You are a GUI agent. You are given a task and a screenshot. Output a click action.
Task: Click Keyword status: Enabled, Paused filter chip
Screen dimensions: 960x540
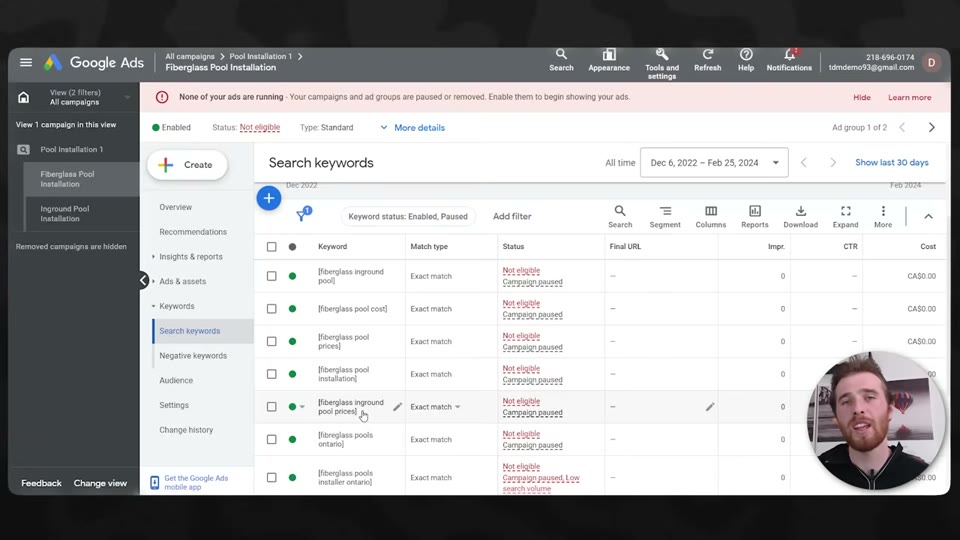click(x=408, y=216)
